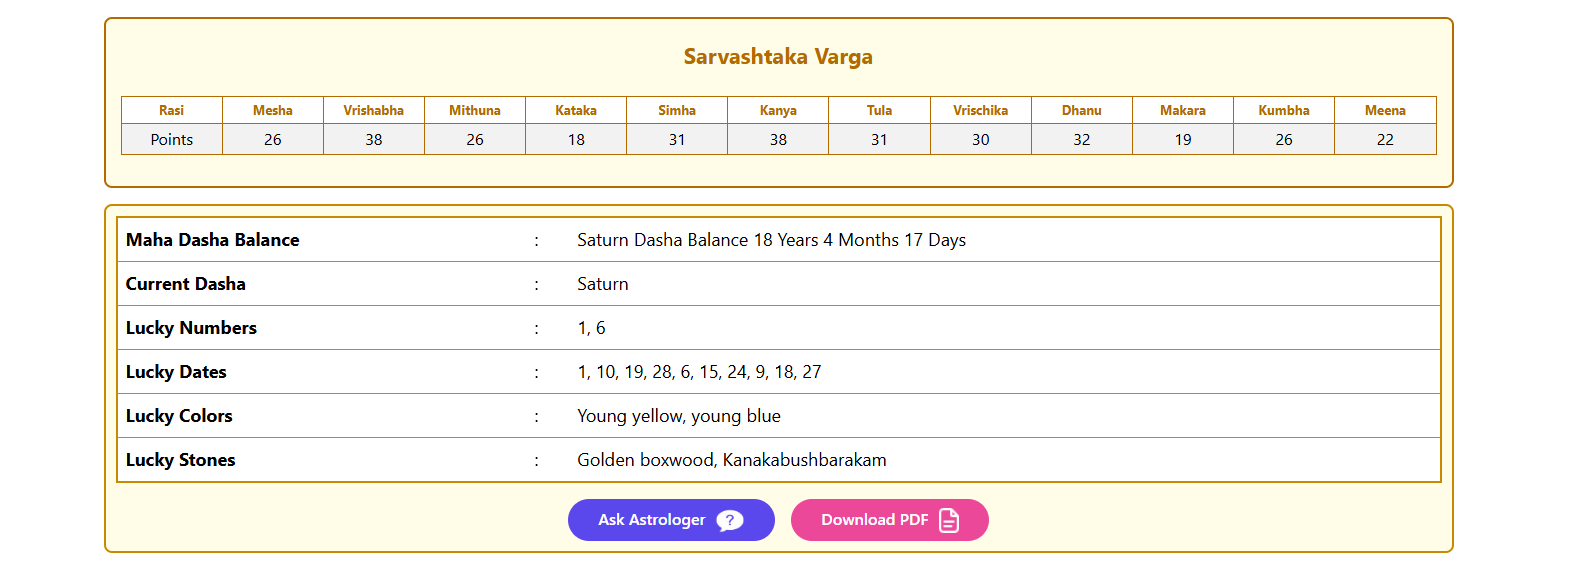Select the Lucky Dates value text
This screenshot has width=1590, height=573.
tap(699, 372)
